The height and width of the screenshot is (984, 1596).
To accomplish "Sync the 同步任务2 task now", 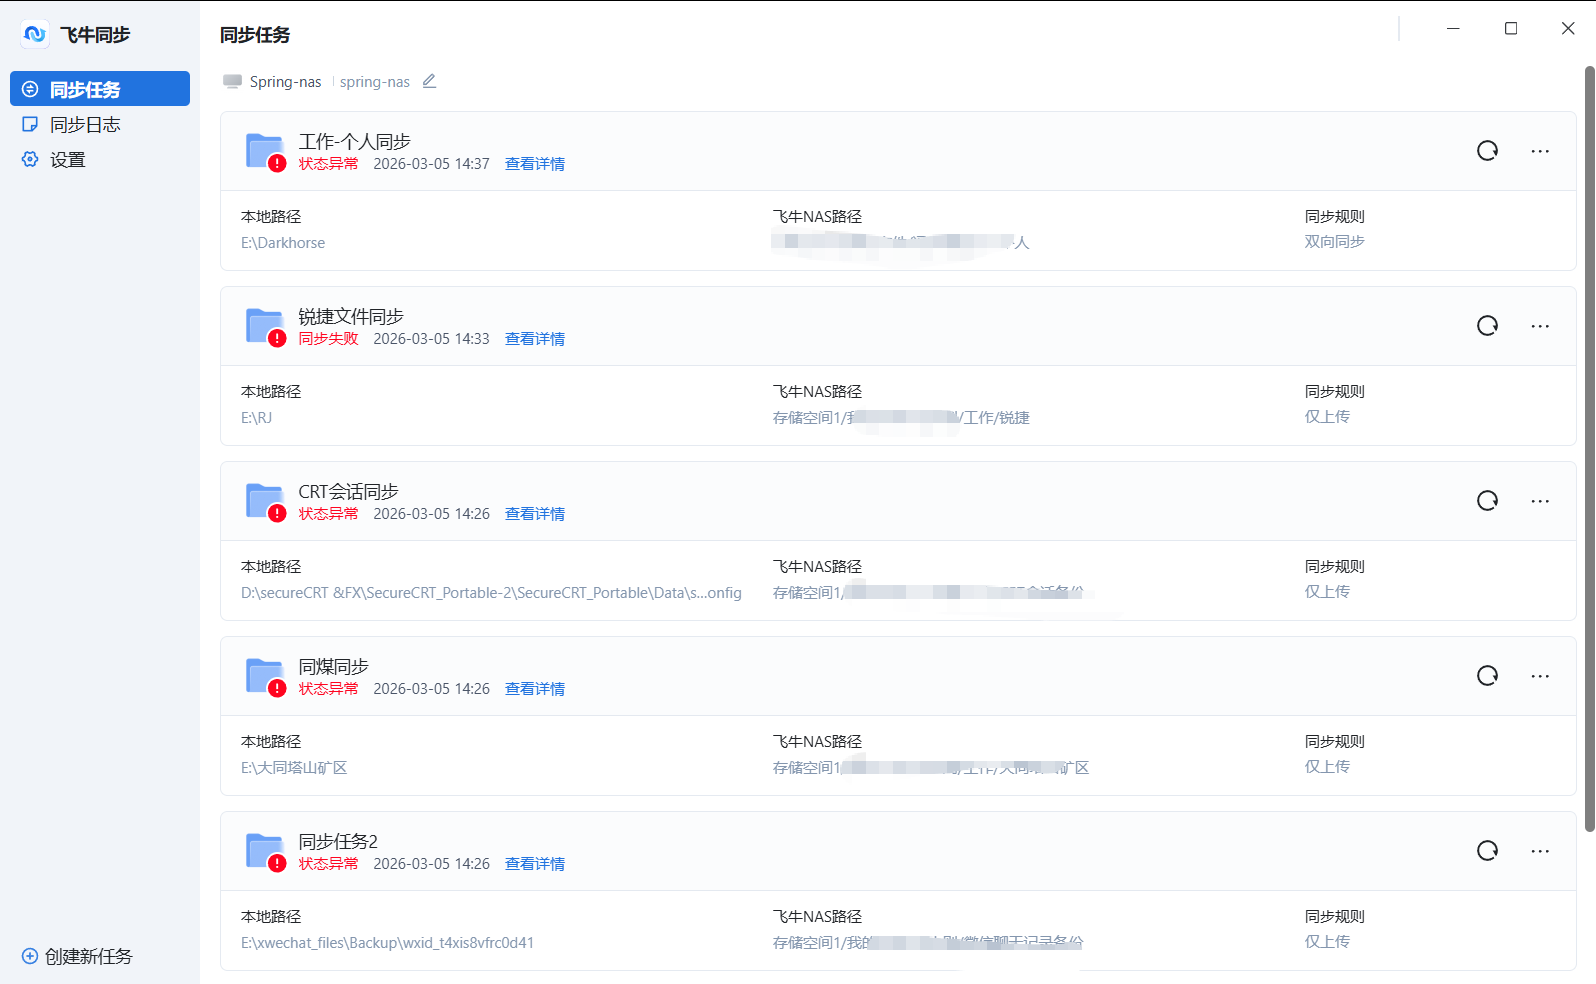I will pyautogui.click(x=1488, y=851).
